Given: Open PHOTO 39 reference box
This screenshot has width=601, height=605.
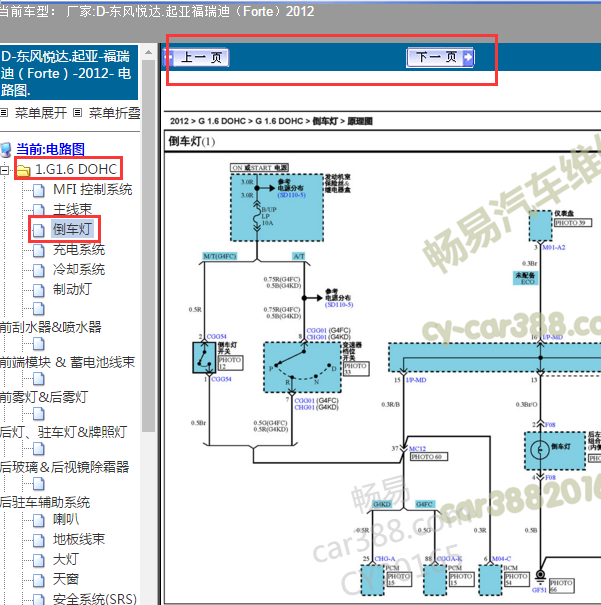Looking at the screenshot, I should [x=573, y=223].
